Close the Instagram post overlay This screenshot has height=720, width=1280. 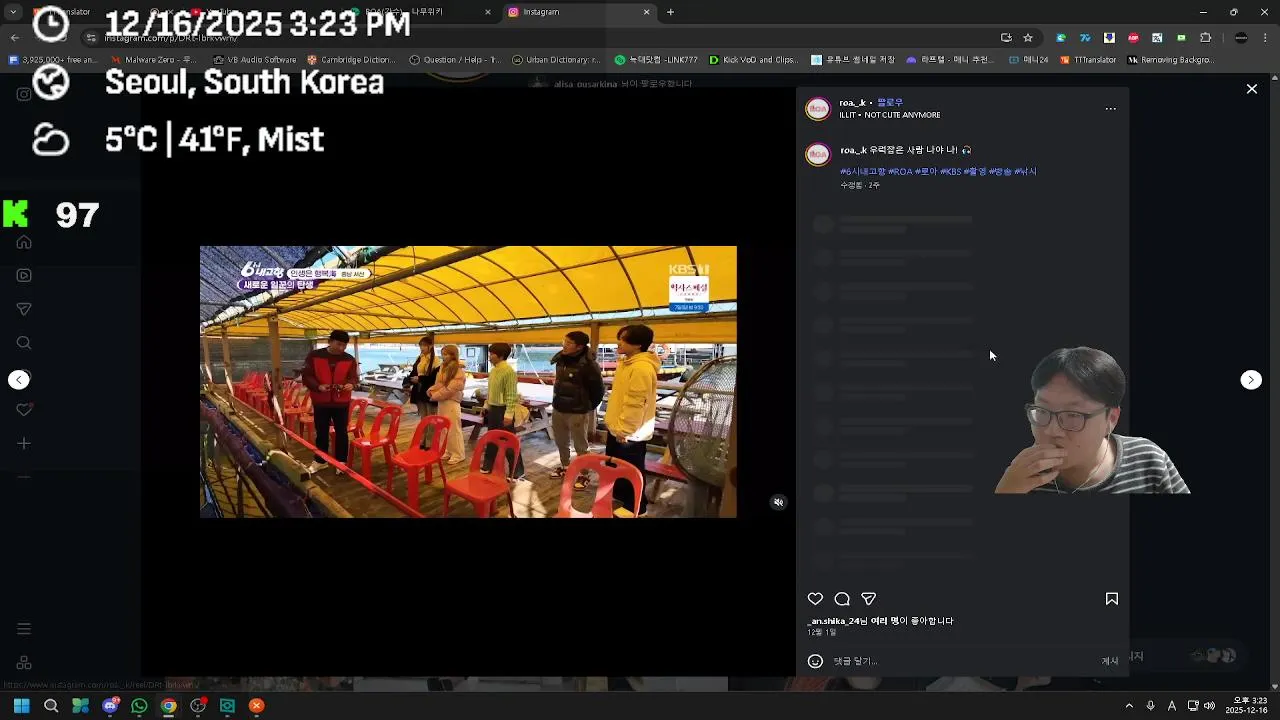point(1251,89)
